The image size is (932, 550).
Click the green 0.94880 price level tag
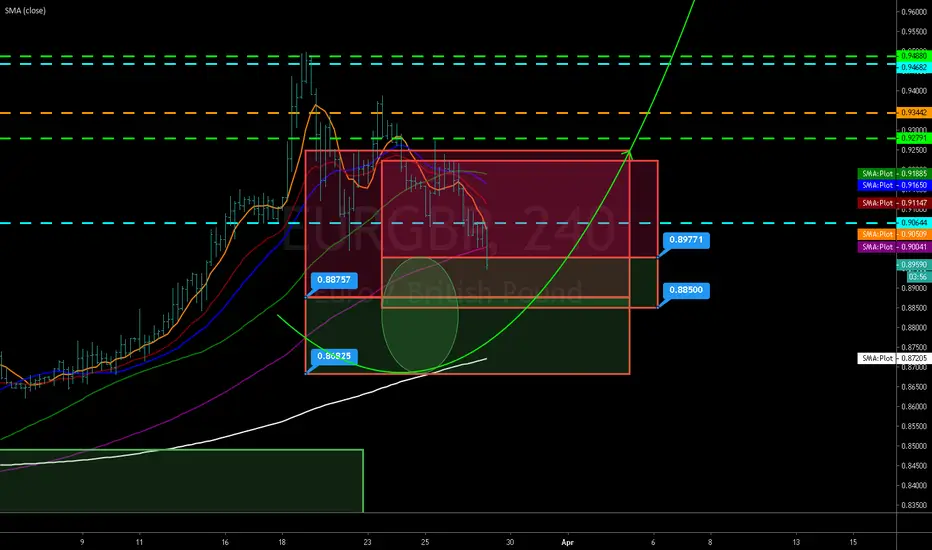click(x=913, y=56)
